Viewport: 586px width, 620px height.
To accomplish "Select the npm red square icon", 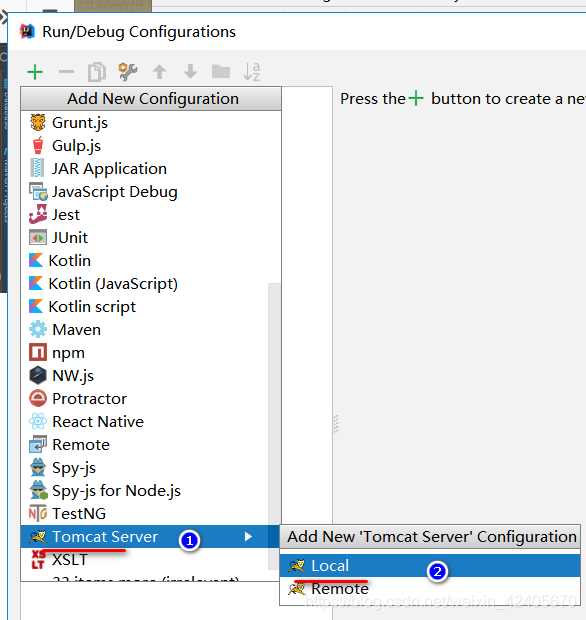I will [x=38, y=352].
